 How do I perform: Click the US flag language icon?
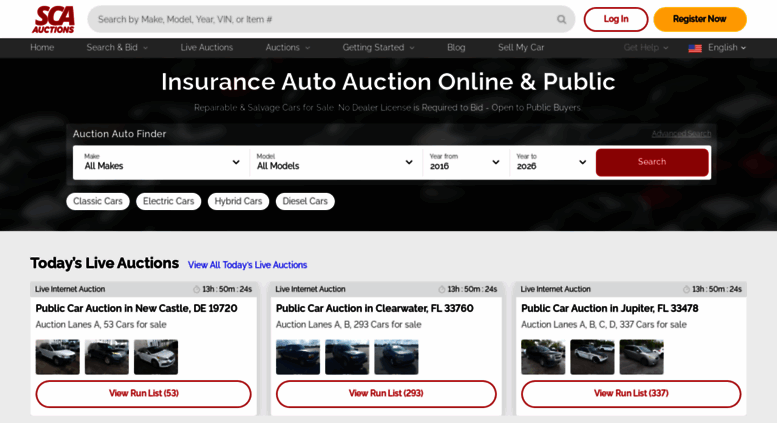(695, 48)
